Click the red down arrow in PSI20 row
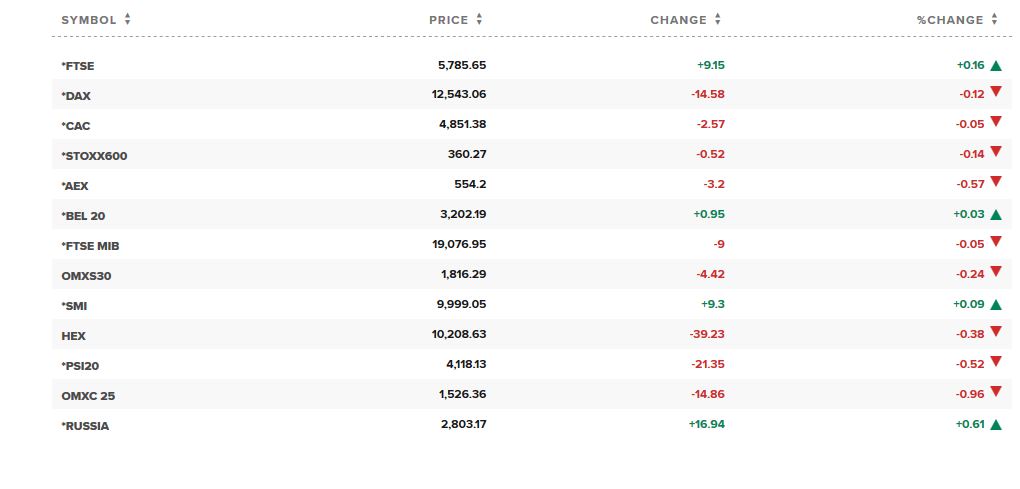 (996, 362)
